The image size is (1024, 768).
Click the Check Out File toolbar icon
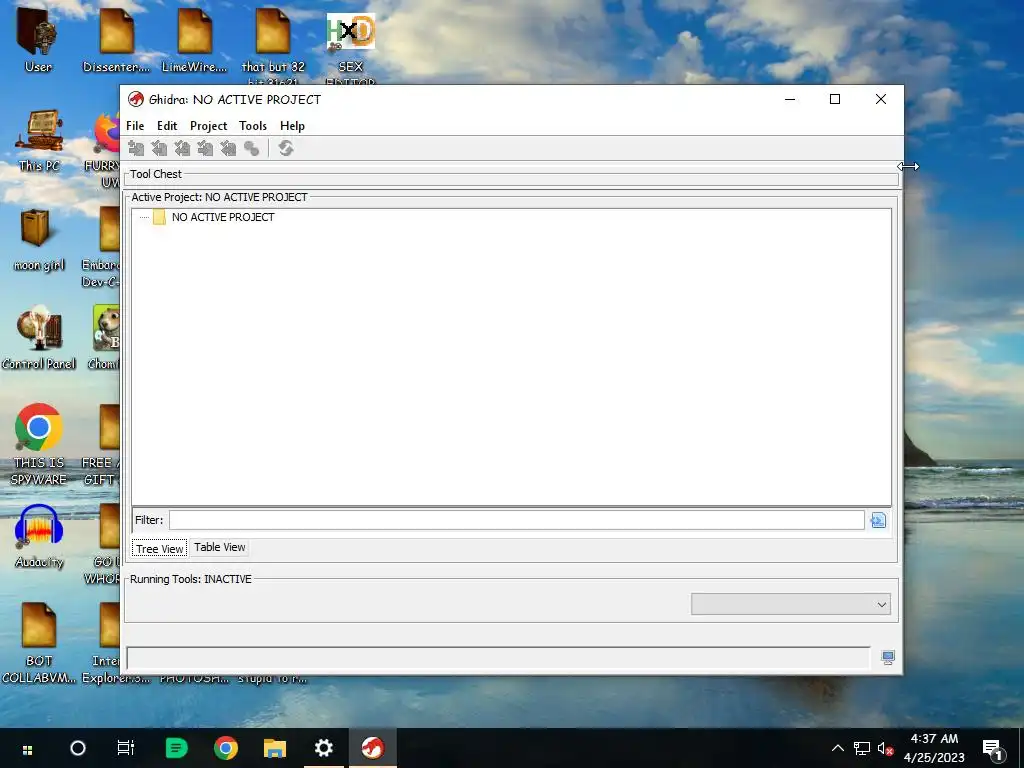[159, 149]
